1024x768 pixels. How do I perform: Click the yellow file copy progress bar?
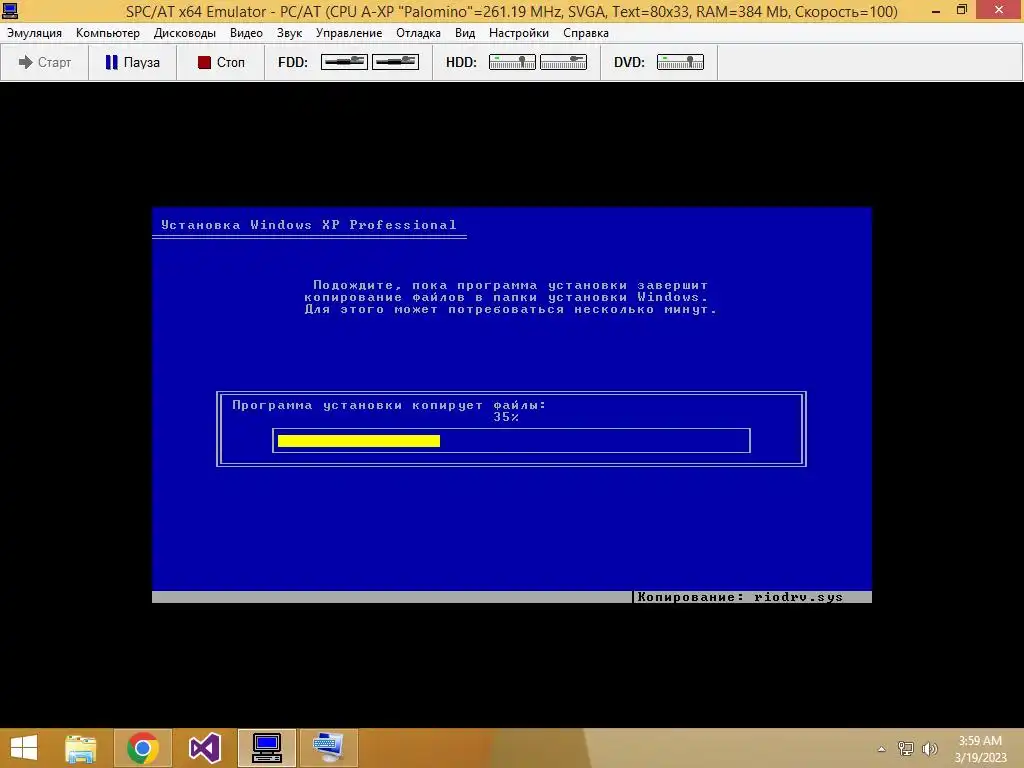tap(359, 441)
